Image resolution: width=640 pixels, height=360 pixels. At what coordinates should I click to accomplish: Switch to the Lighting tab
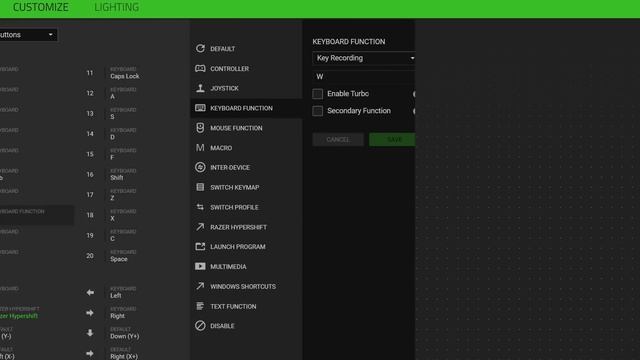(x=117, y=7)
